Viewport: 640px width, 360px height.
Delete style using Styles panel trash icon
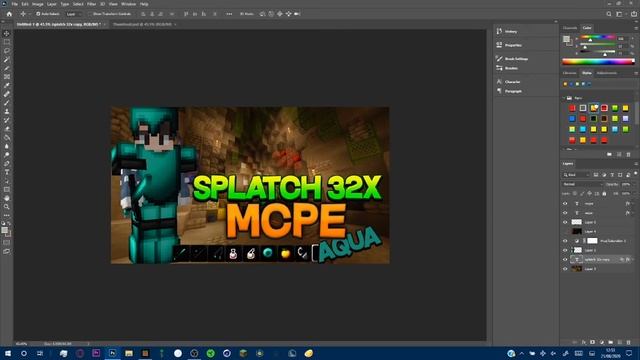point(629,154)
